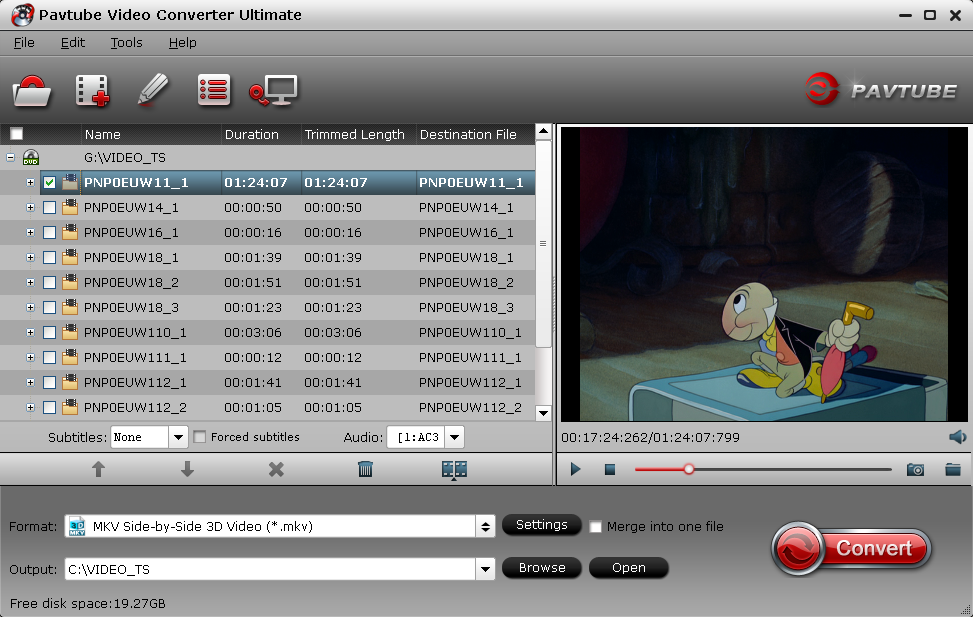This screenshot has width=973, height=617.
Task: Mute the preview volume speaker
Action: pos(957,437)
